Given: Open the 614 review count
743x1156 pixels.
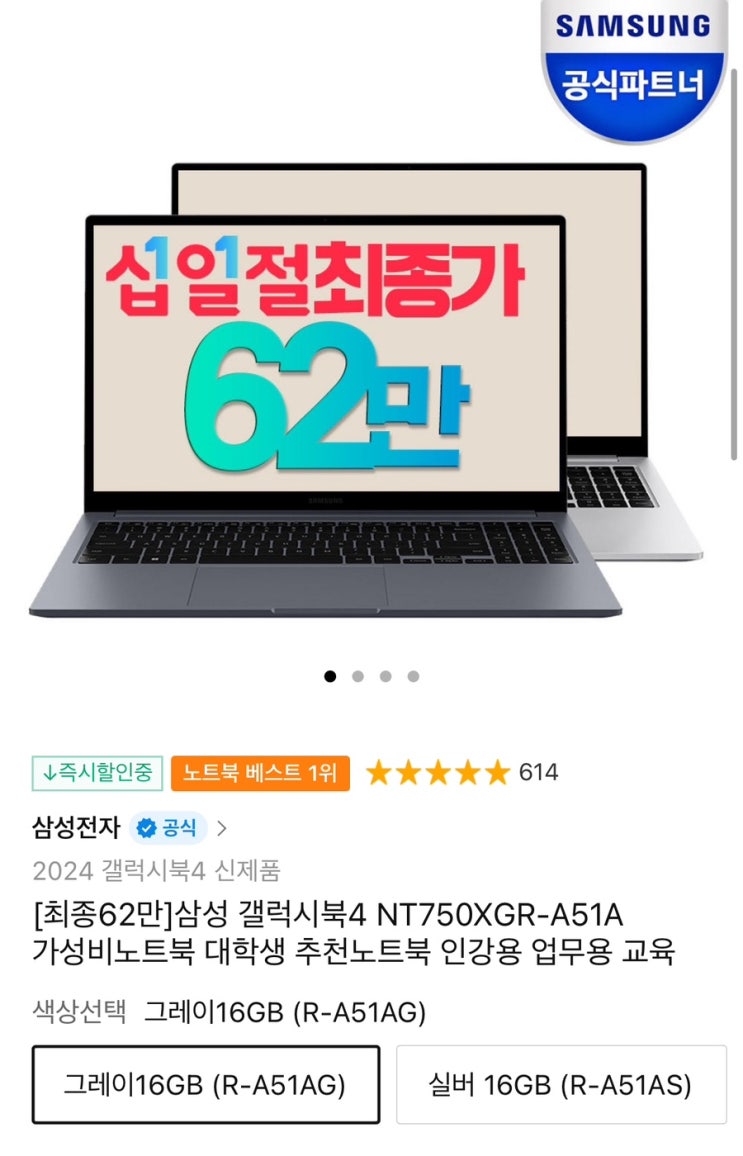Looking at the screenshot, I should pyautogui.click(x=538, y=773).
